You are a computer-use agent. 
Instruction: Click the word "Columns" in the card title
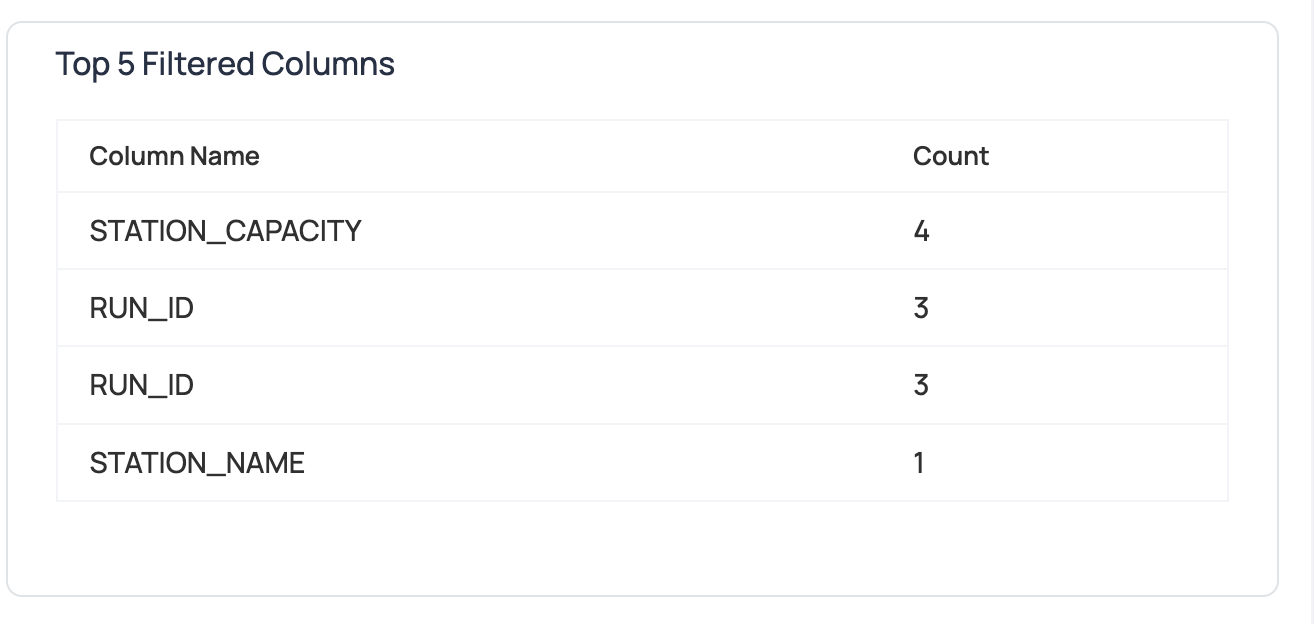click(328, 64)
